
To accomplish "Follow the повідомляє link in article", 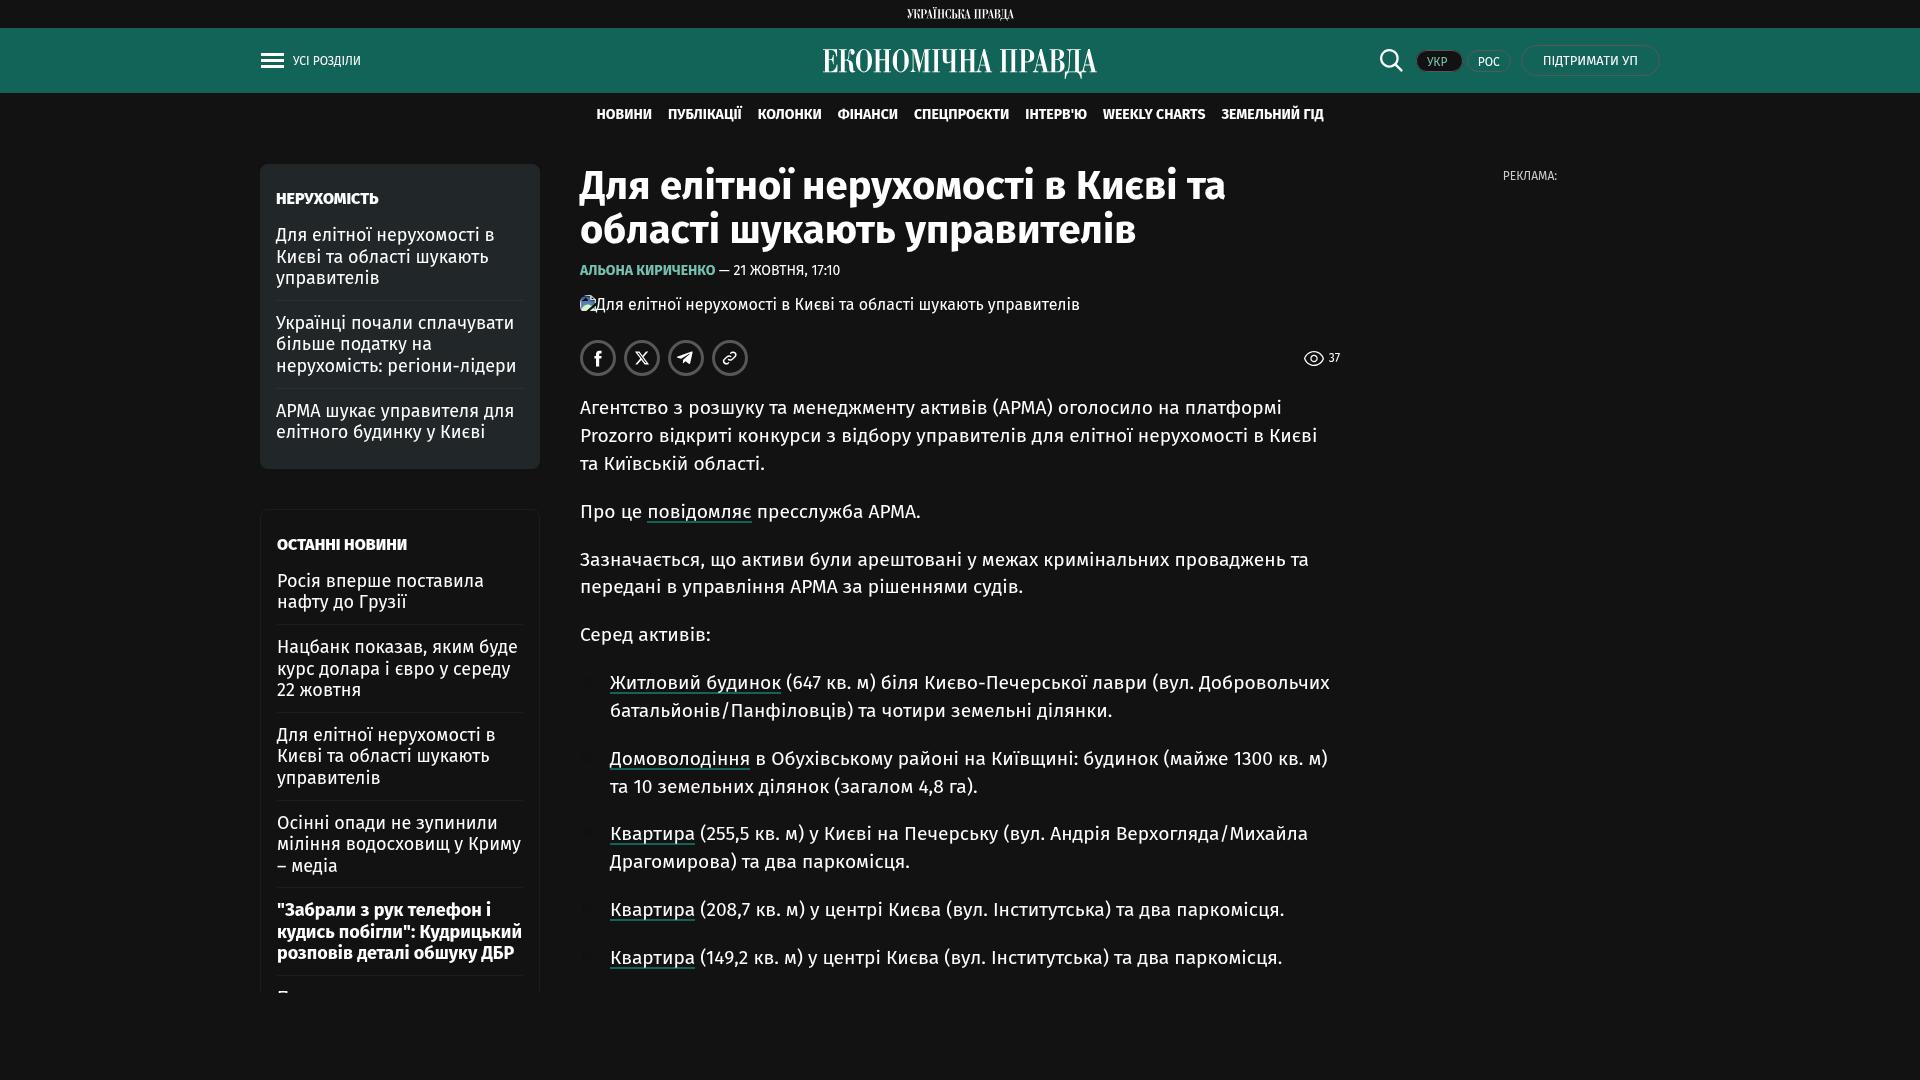I will (x=699, y=512).
